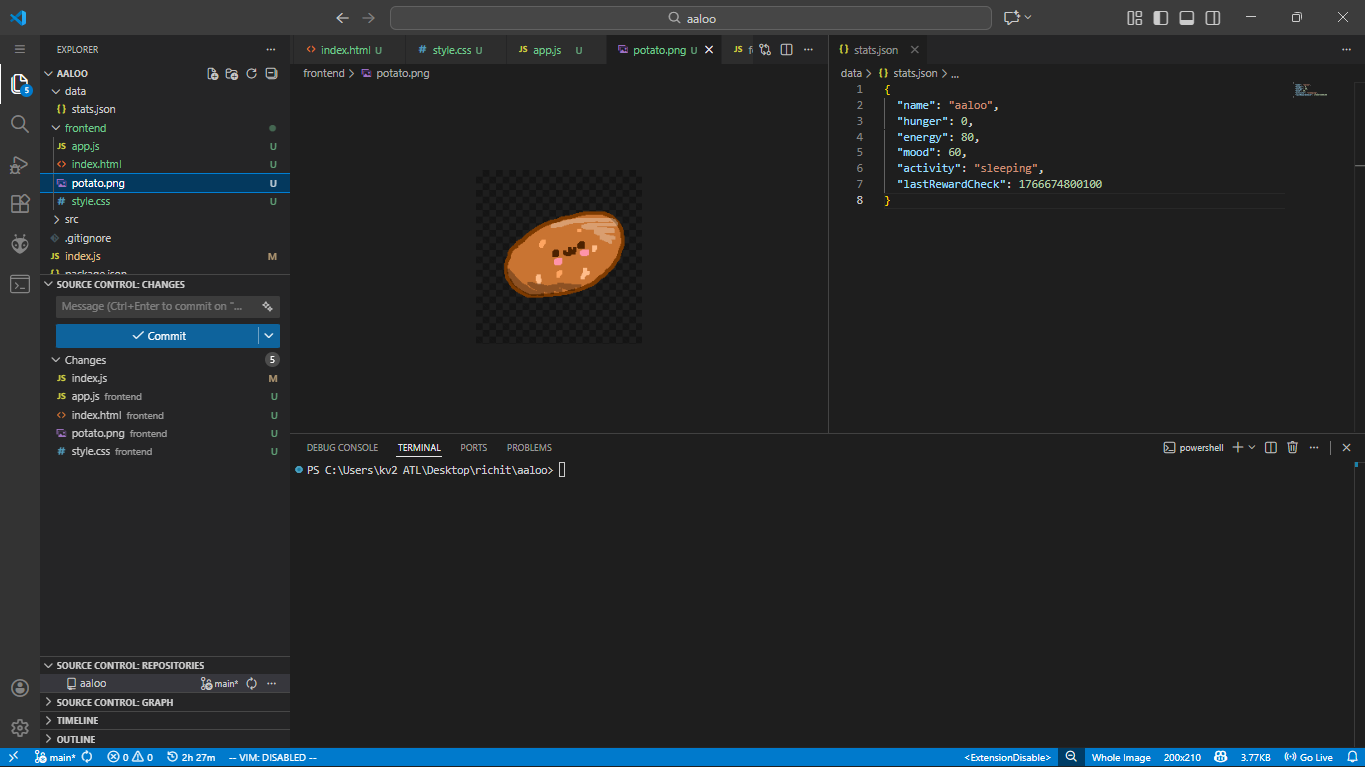Expand the src folder
The height and width of the screenshot is (767, 1365).
[x=71, y=219]
